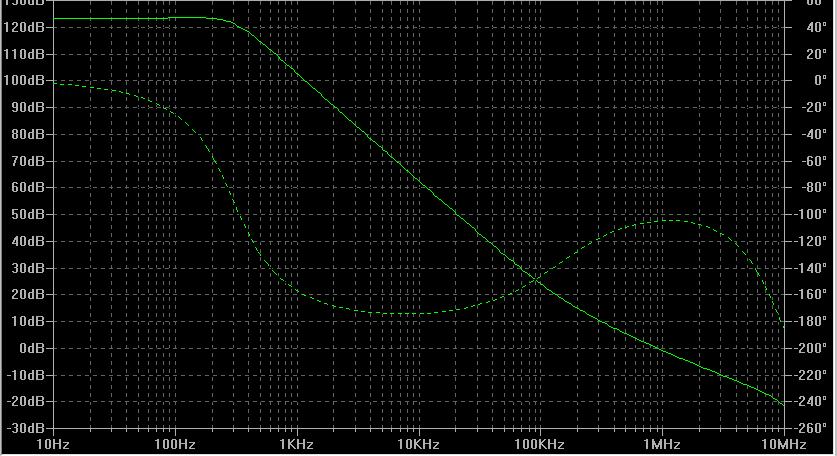Click the -20dB gain axis label

pyautogui.click(x=24, y=401)
